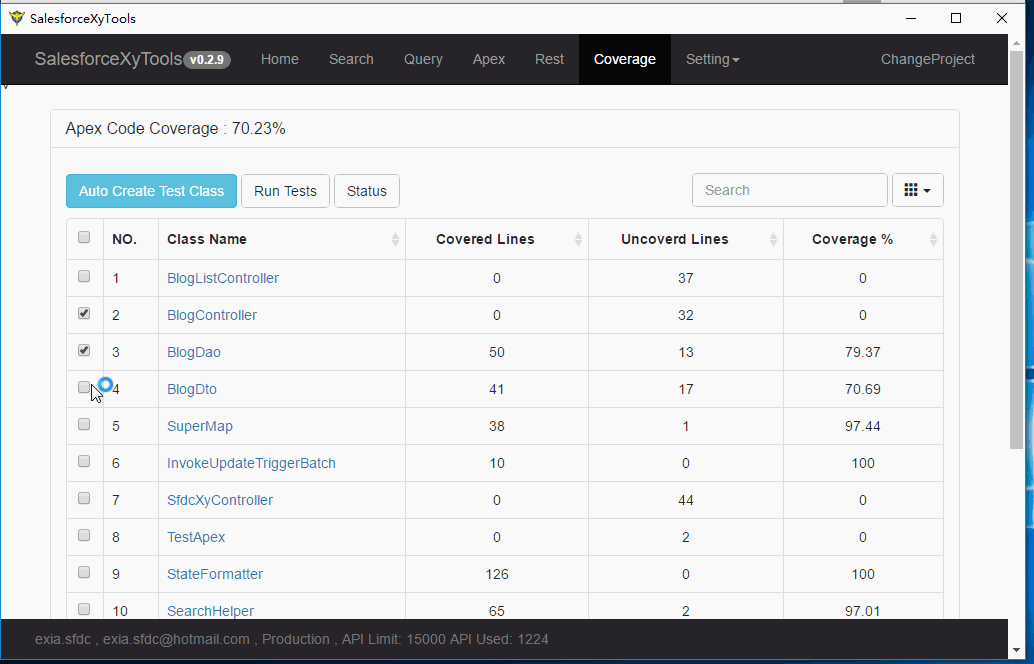
Task: Open the BlogDto class link
Action: (x=192, y=389)
